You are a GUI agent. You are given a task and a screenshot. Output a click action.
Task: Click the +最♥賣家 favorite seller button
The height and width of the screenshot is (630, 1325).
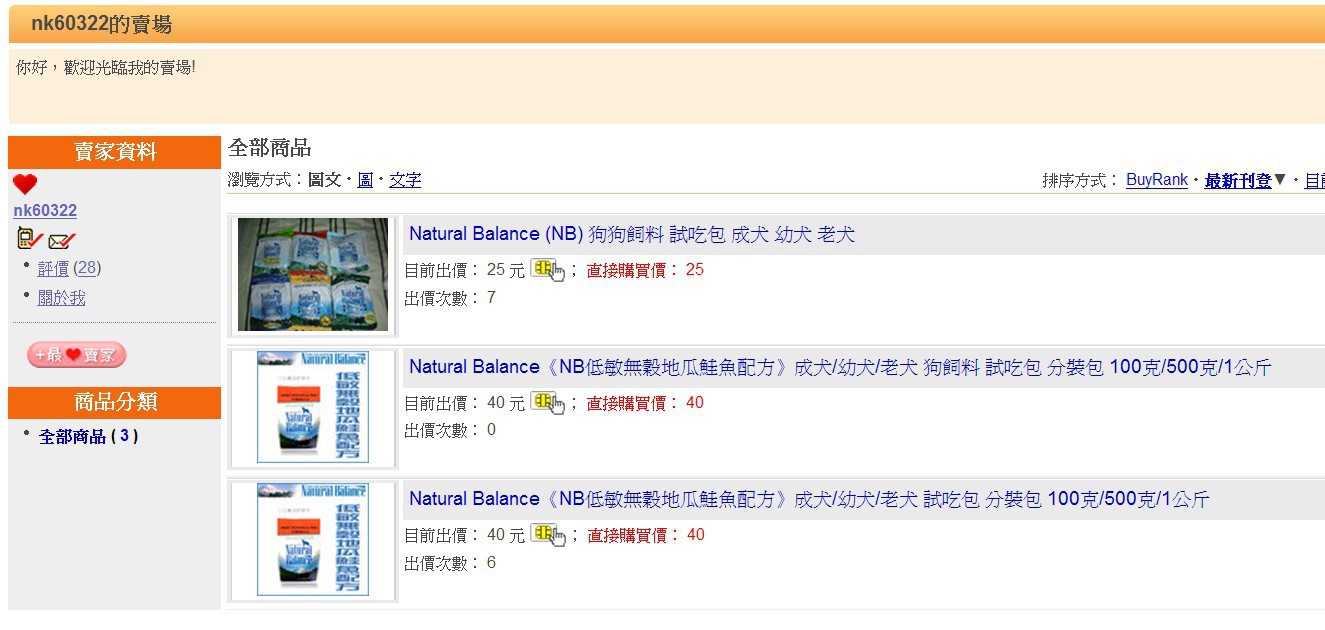click(77, 354)
